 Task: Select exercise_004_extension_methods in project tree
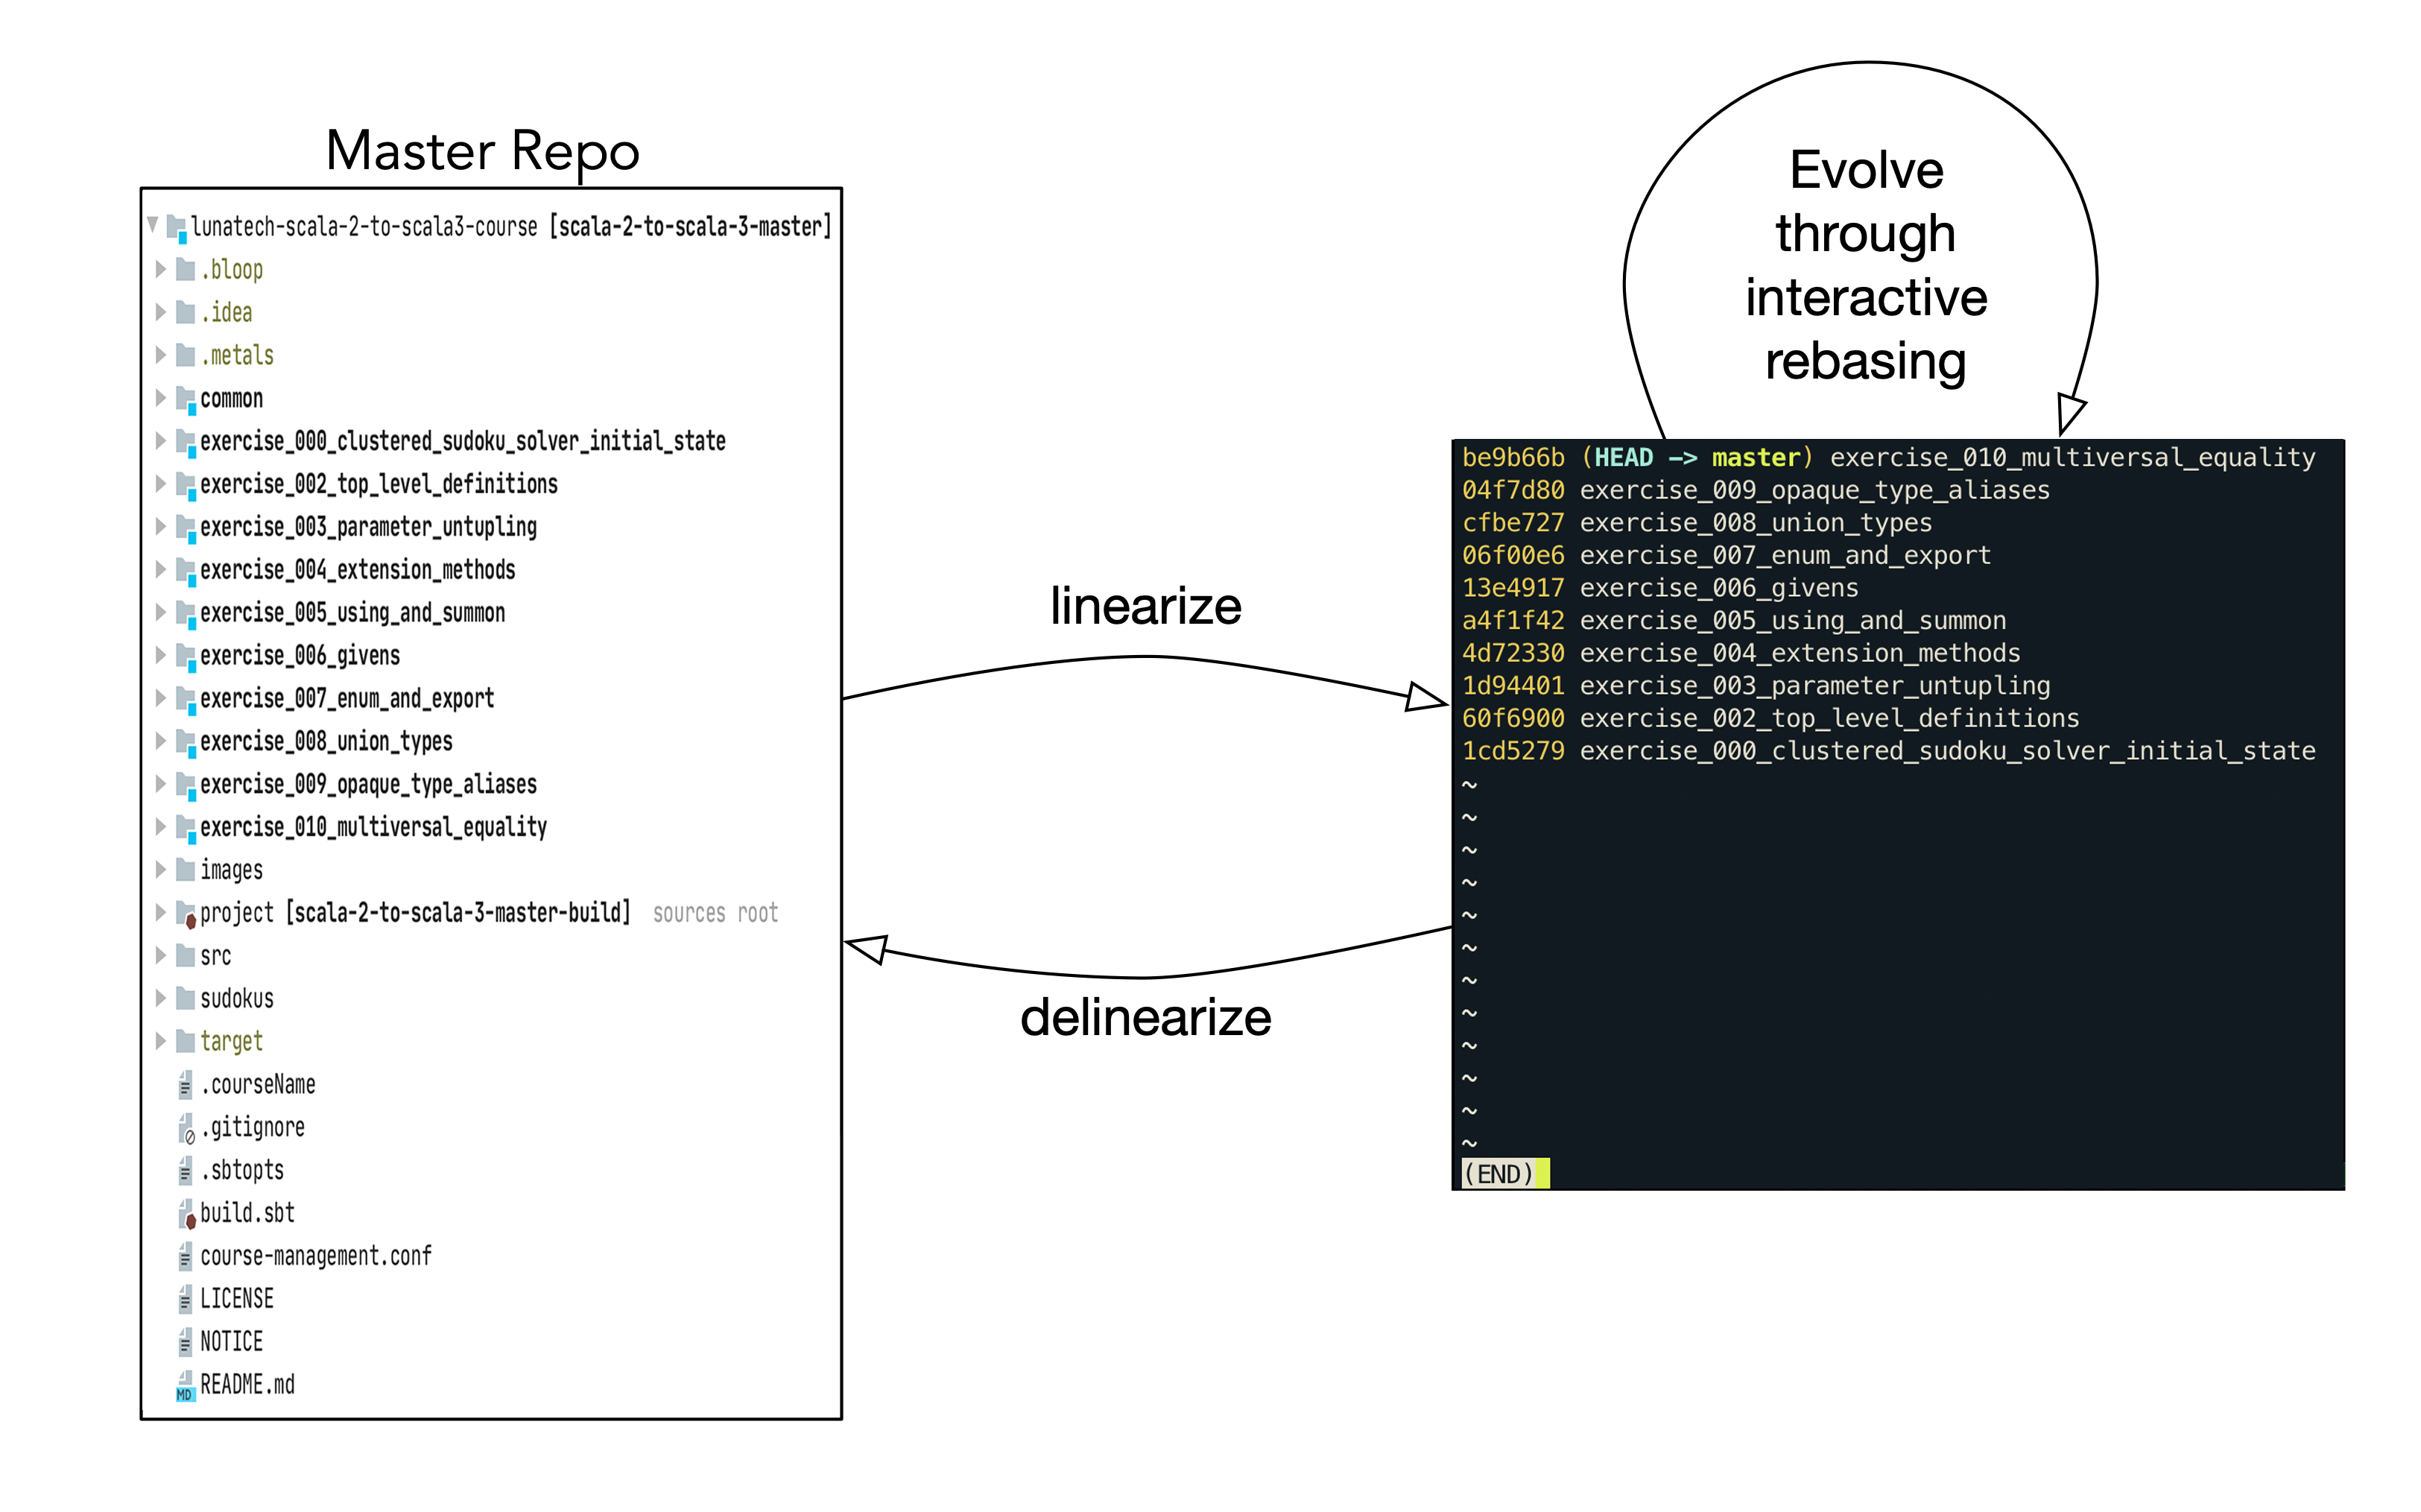(x=357, y=570)
